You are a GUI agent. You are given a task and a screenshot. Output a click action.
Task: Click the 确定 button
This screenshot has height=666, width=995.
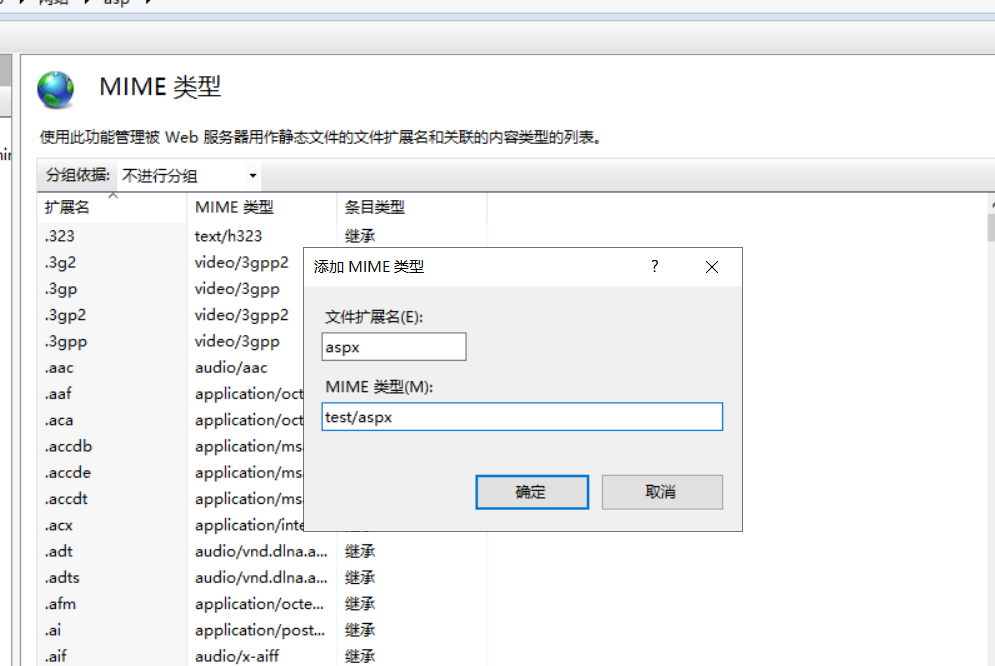click(x=531, y=492)
